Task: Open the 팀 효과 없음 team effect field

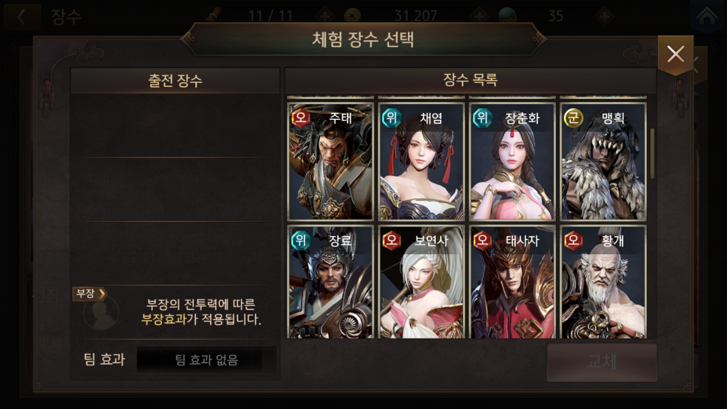Action: coord(206,360)
